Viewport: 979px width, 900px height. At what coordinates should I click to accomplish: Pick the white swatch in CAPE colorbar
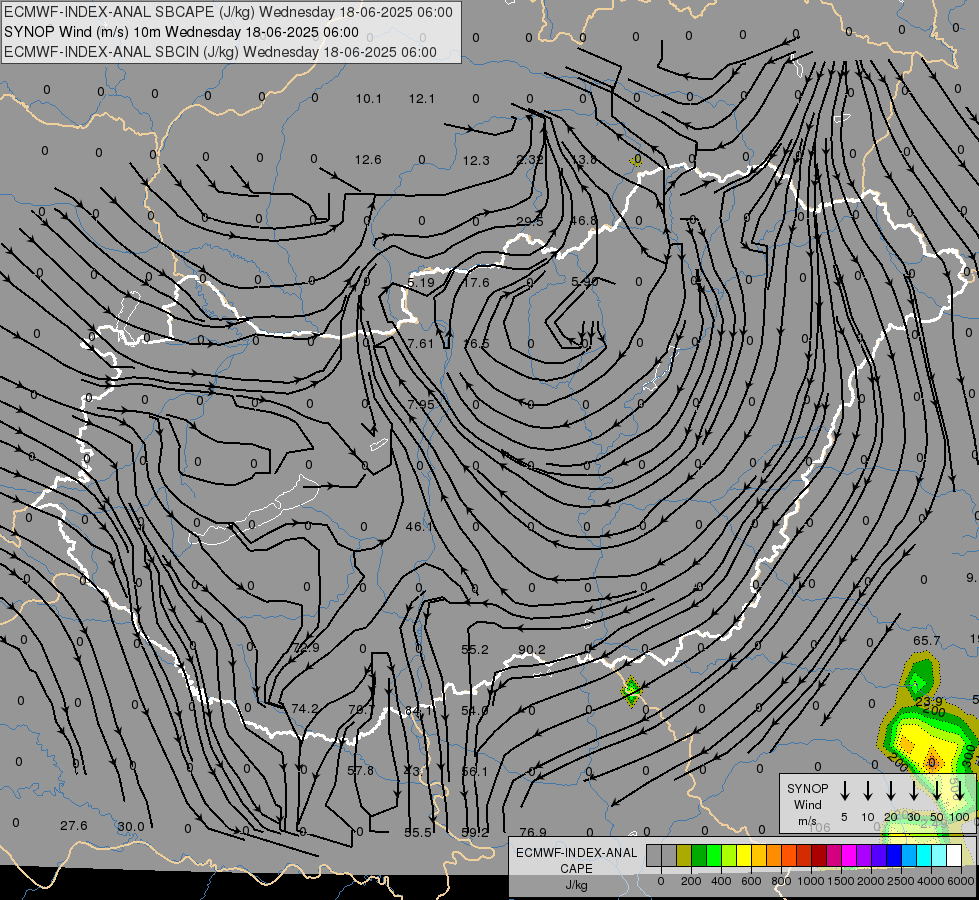coord(953,855)
